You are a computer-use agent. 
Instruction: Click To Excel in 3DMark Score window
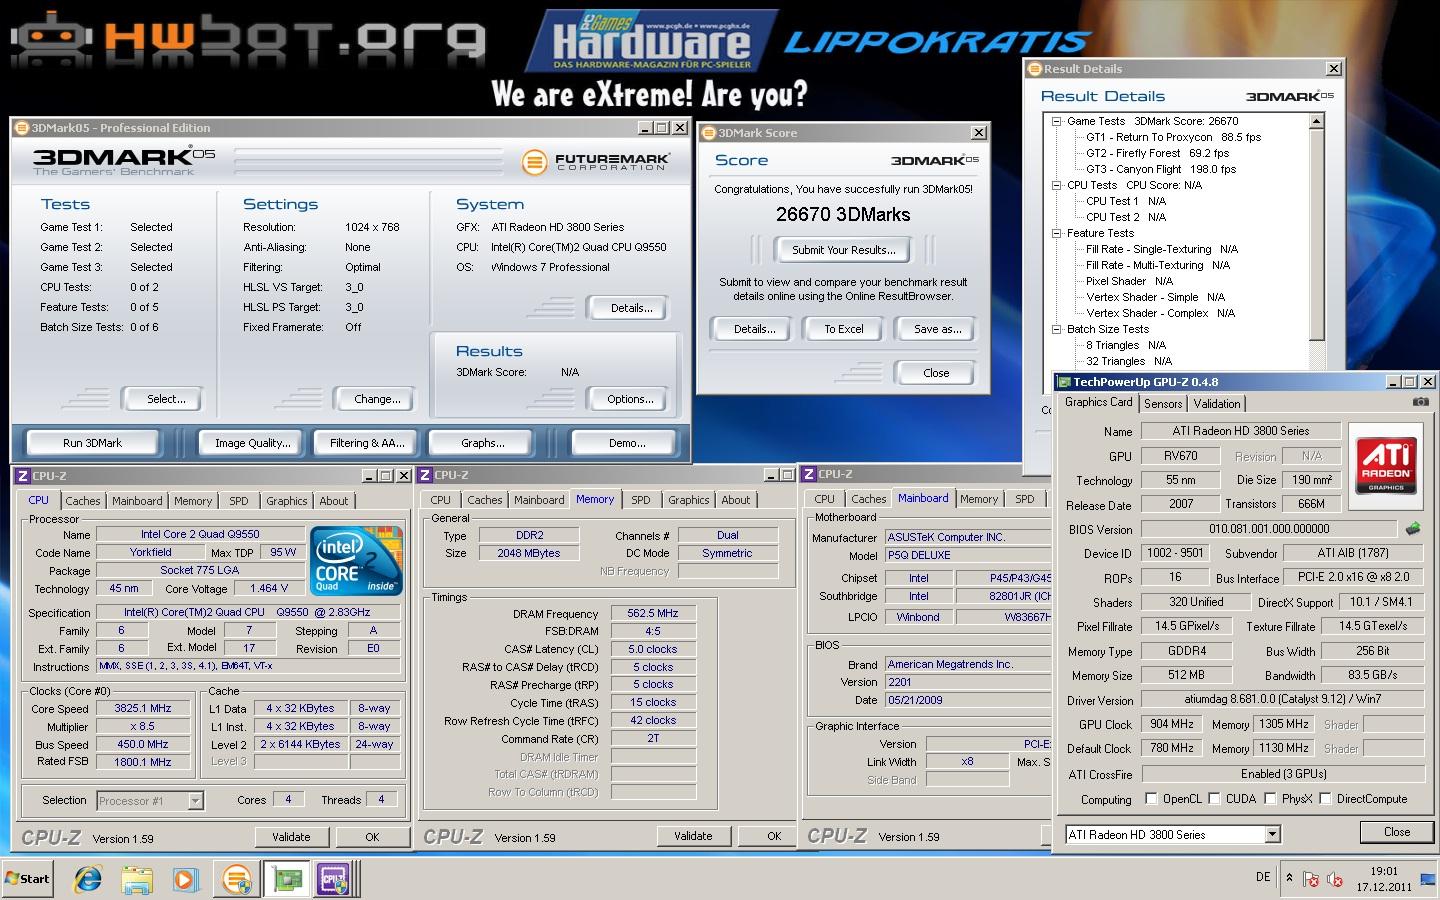(844, 329)
